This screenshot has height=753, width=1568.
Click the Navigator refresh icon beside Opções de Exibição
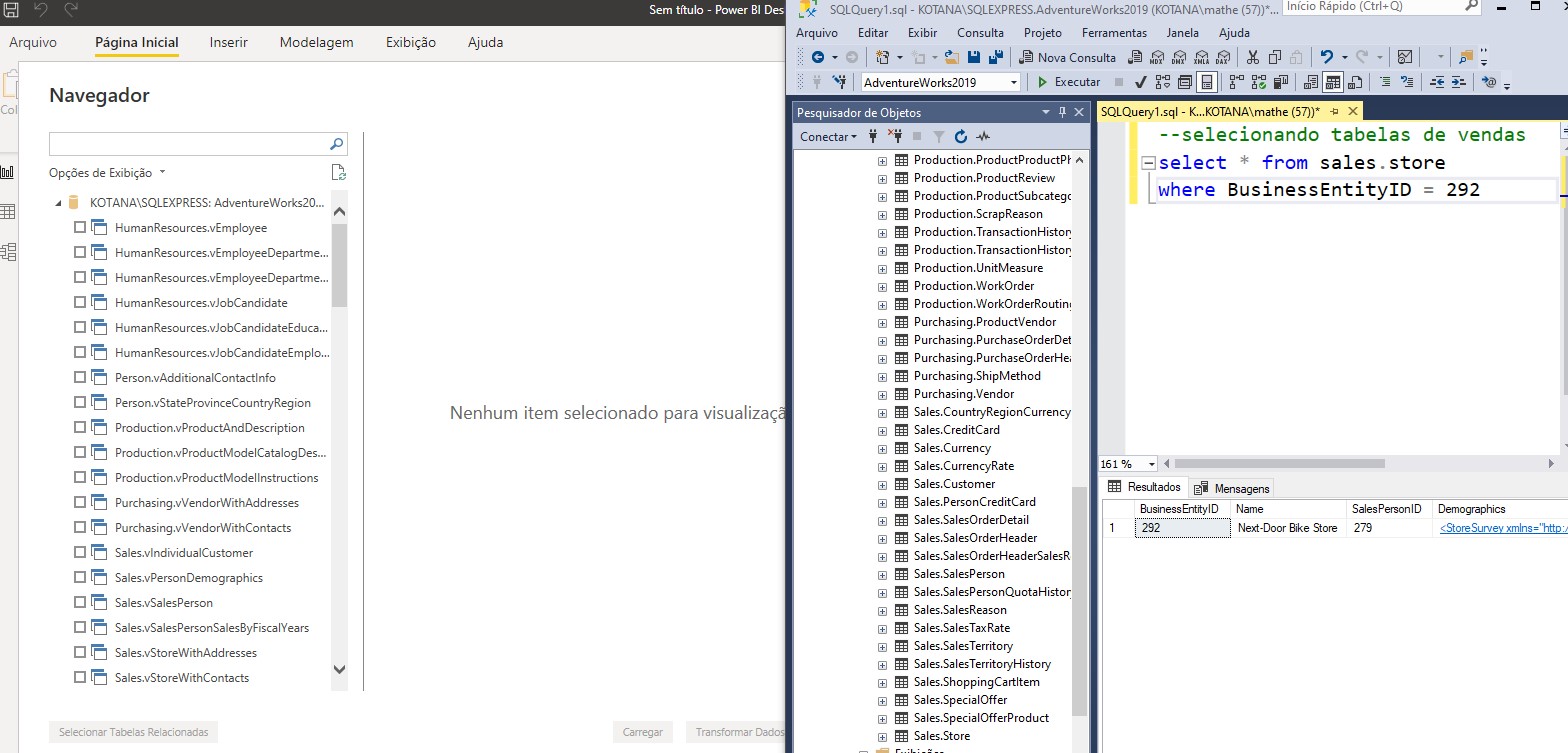pos(338,172)
